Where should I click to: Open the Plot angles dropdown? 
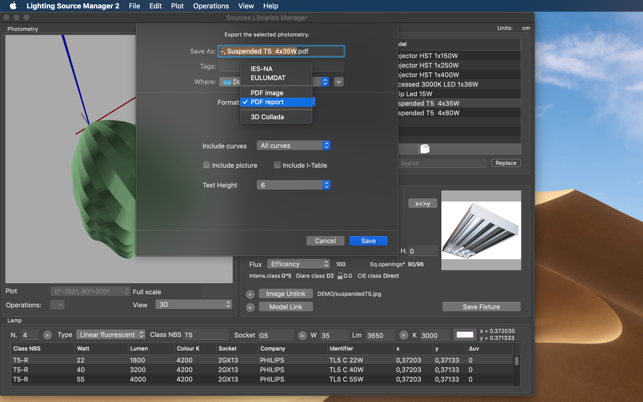90,291
